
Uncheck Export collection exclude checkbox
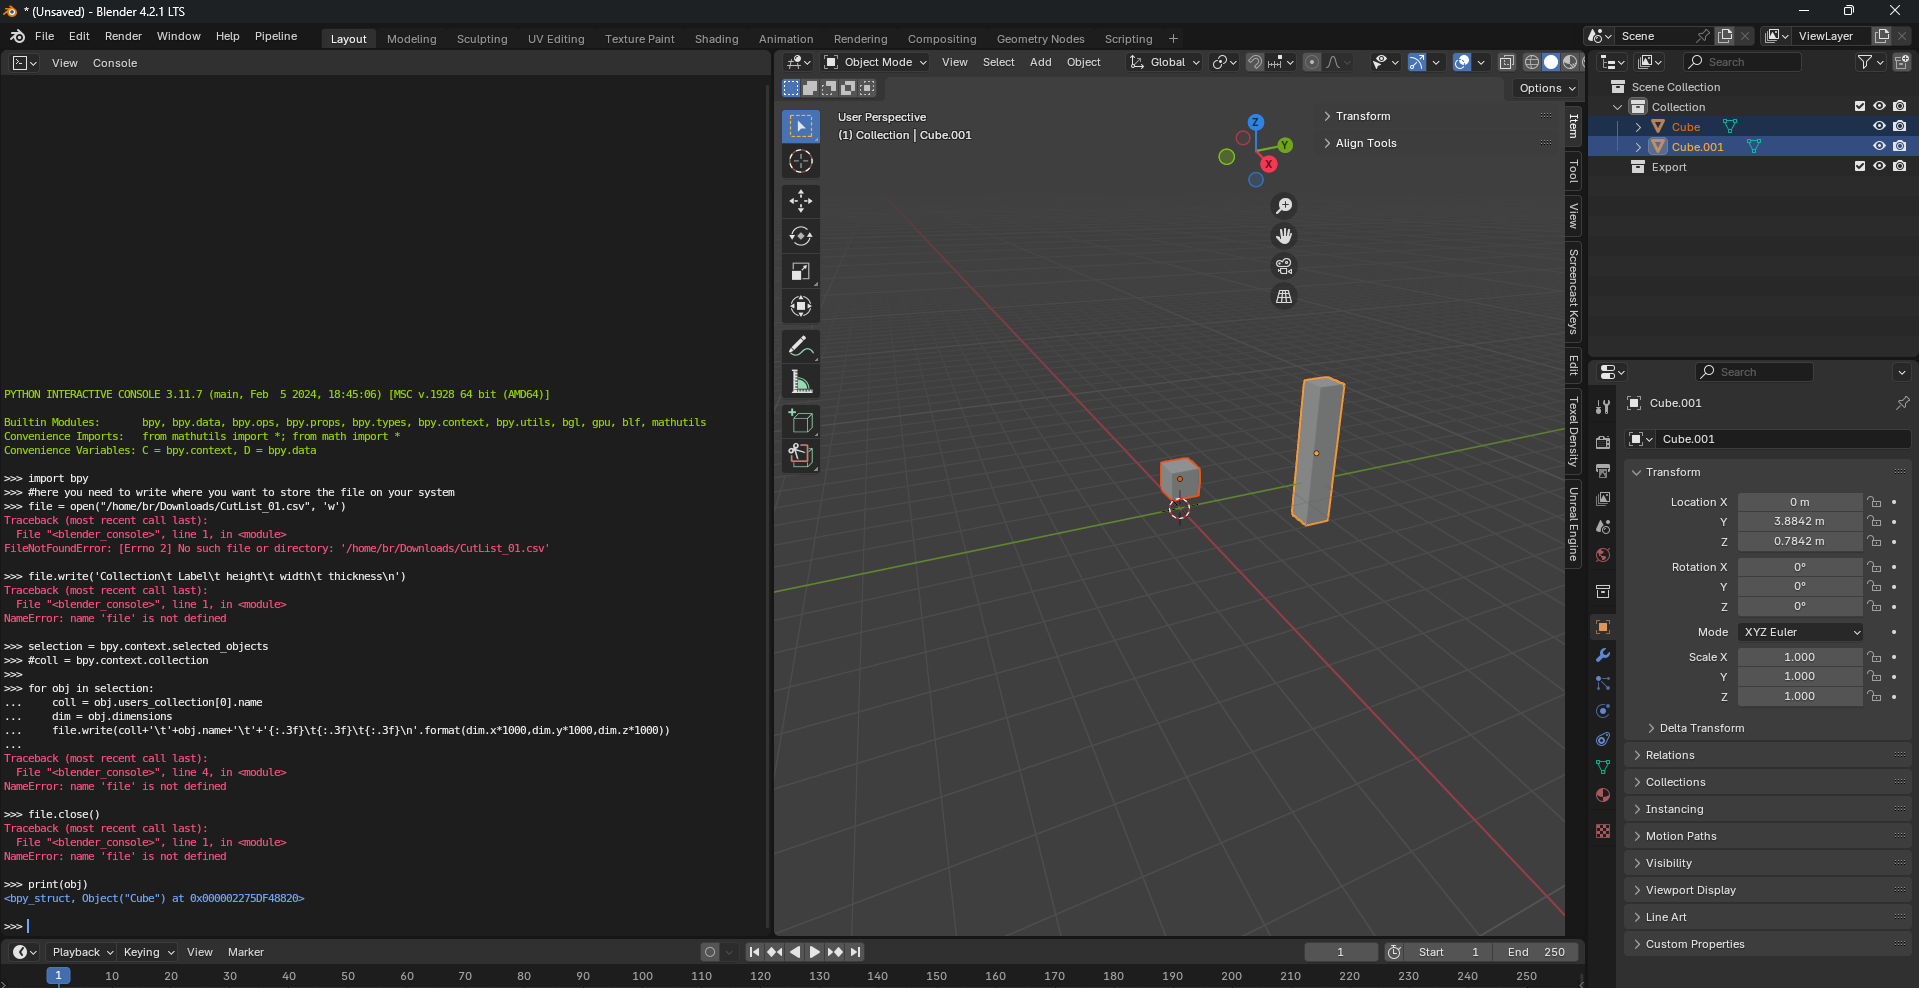[x=1860, y=166]
